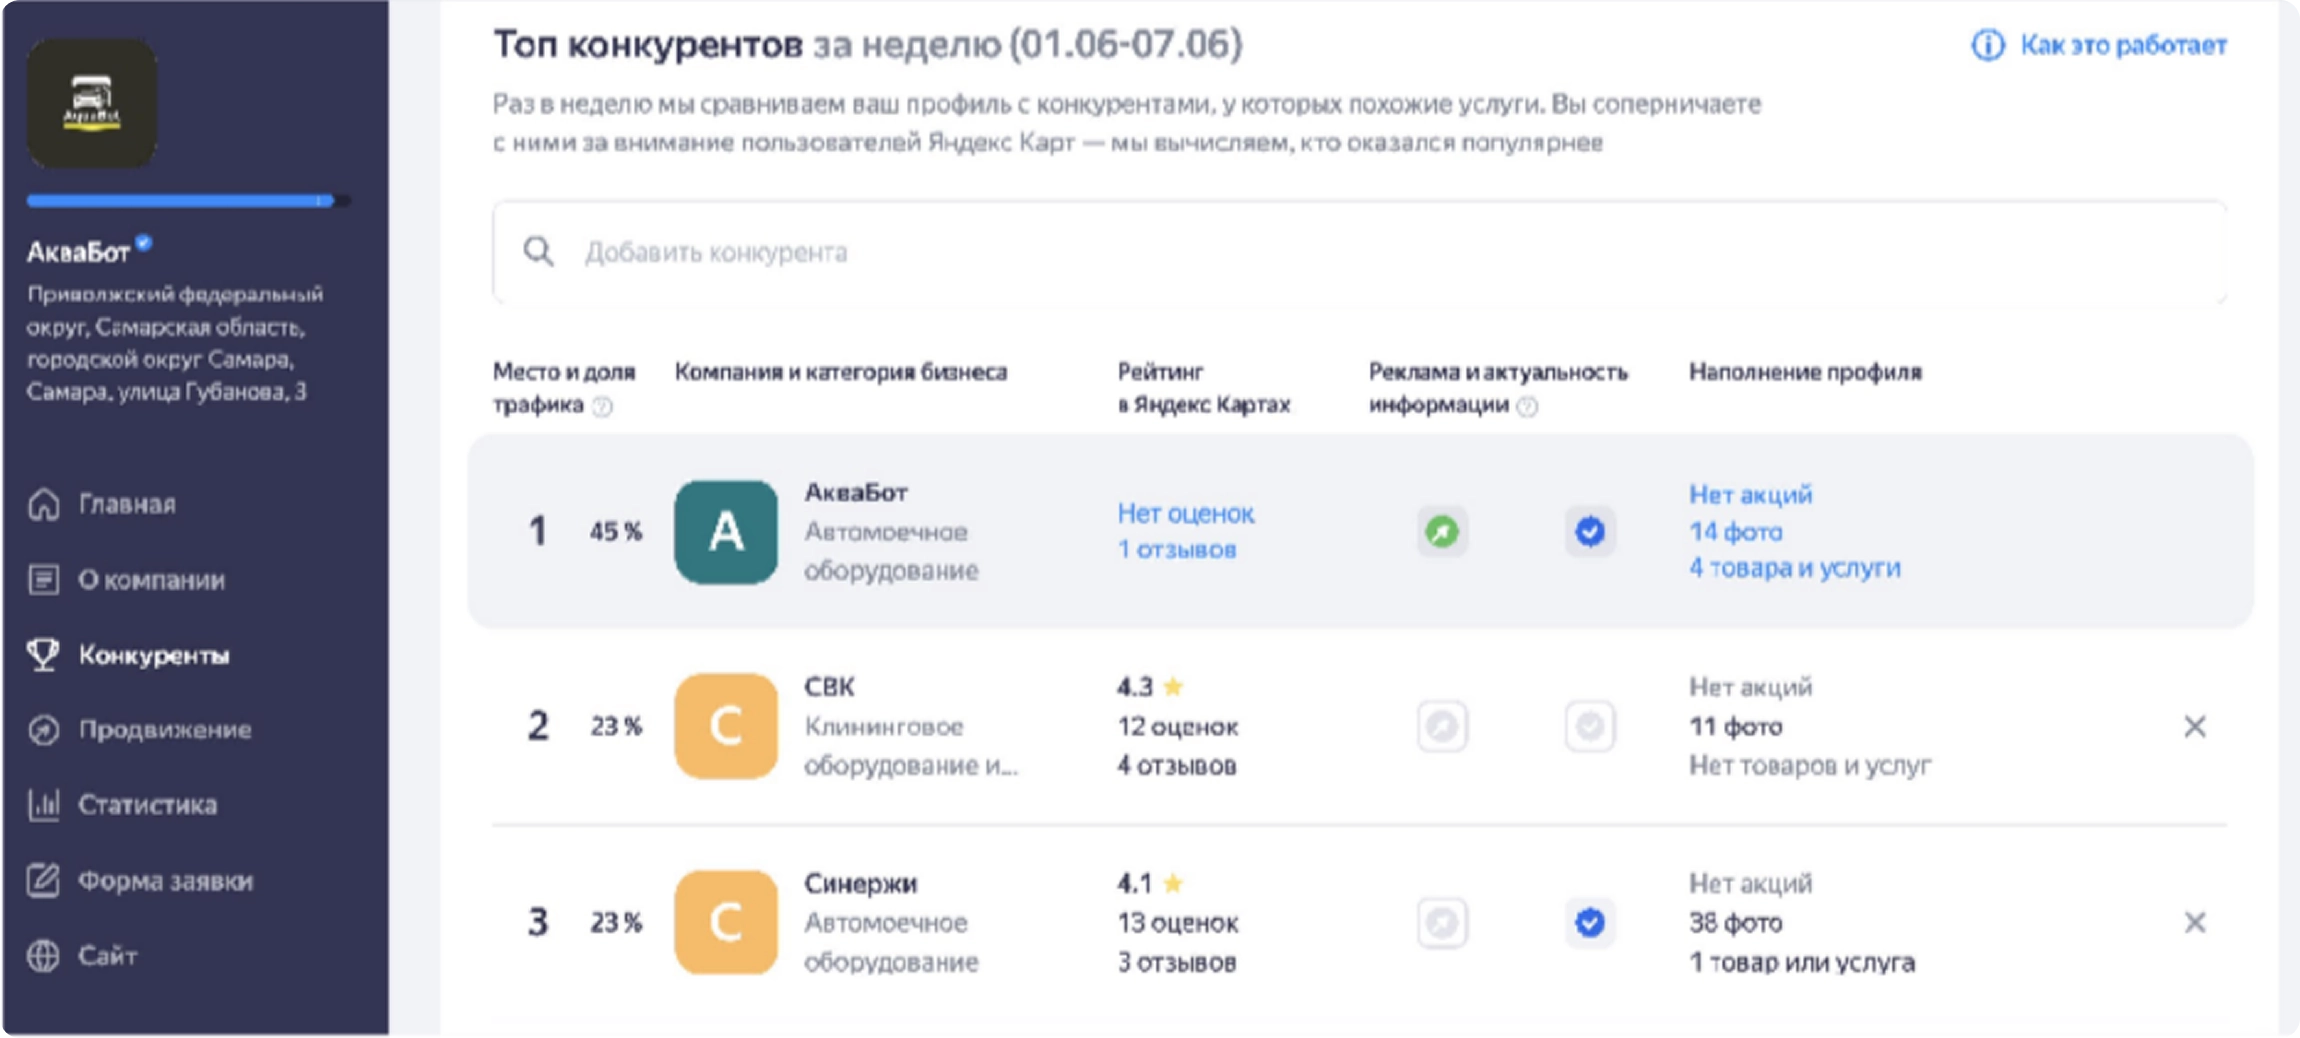Click the globe icon beside Сайт
This screenshot has height=1038, width=2300.
[43, 956]
